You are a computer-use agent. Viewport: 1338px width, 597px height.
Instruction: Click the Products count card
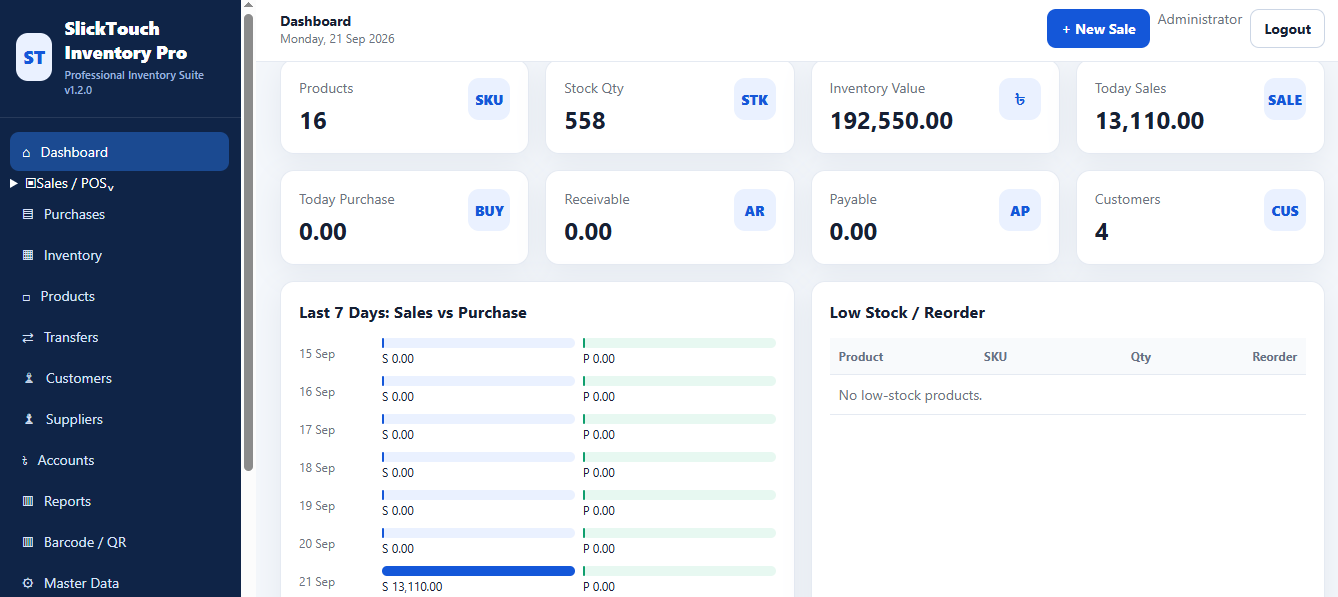[x=404, y=107]
